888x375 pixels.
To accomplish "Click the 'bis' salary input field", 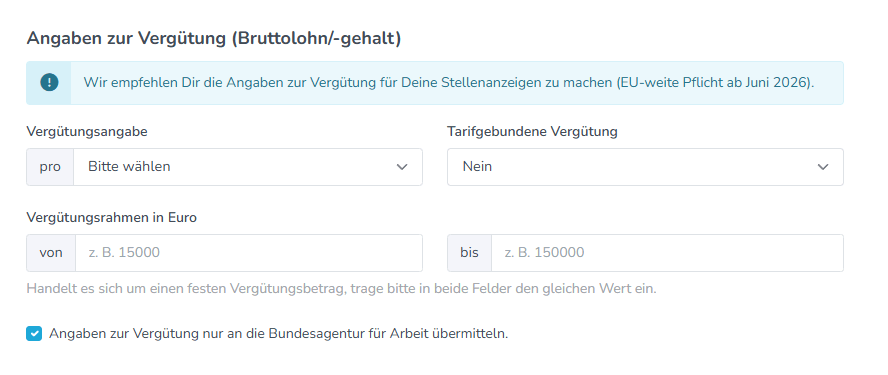I will click(667, 253).
